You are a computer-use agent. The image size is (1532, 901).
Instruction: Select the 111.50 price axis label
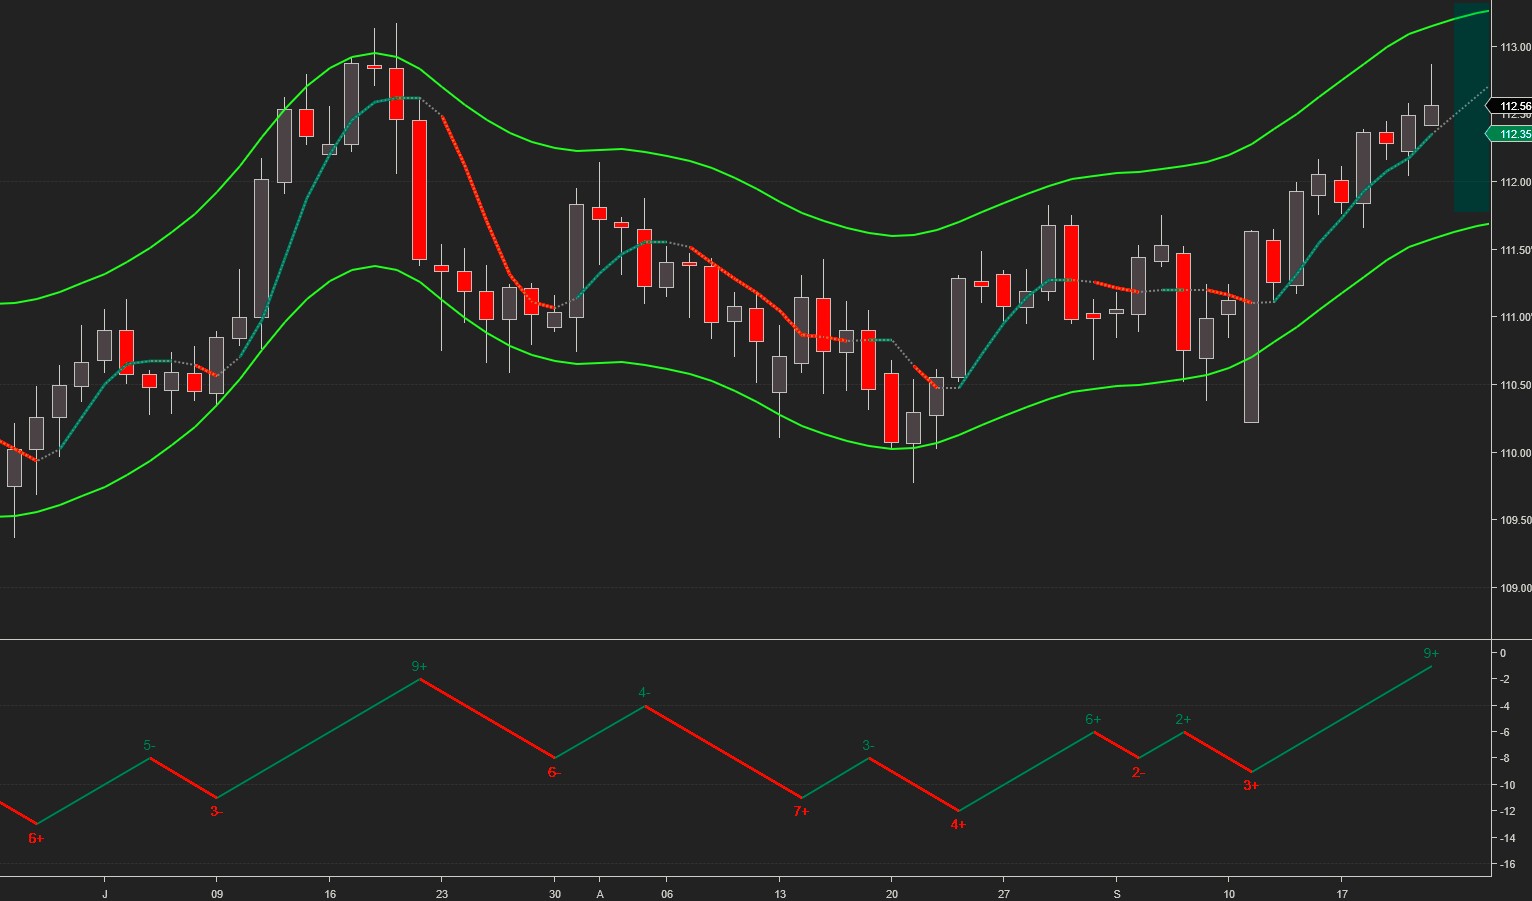[1515, 250]
